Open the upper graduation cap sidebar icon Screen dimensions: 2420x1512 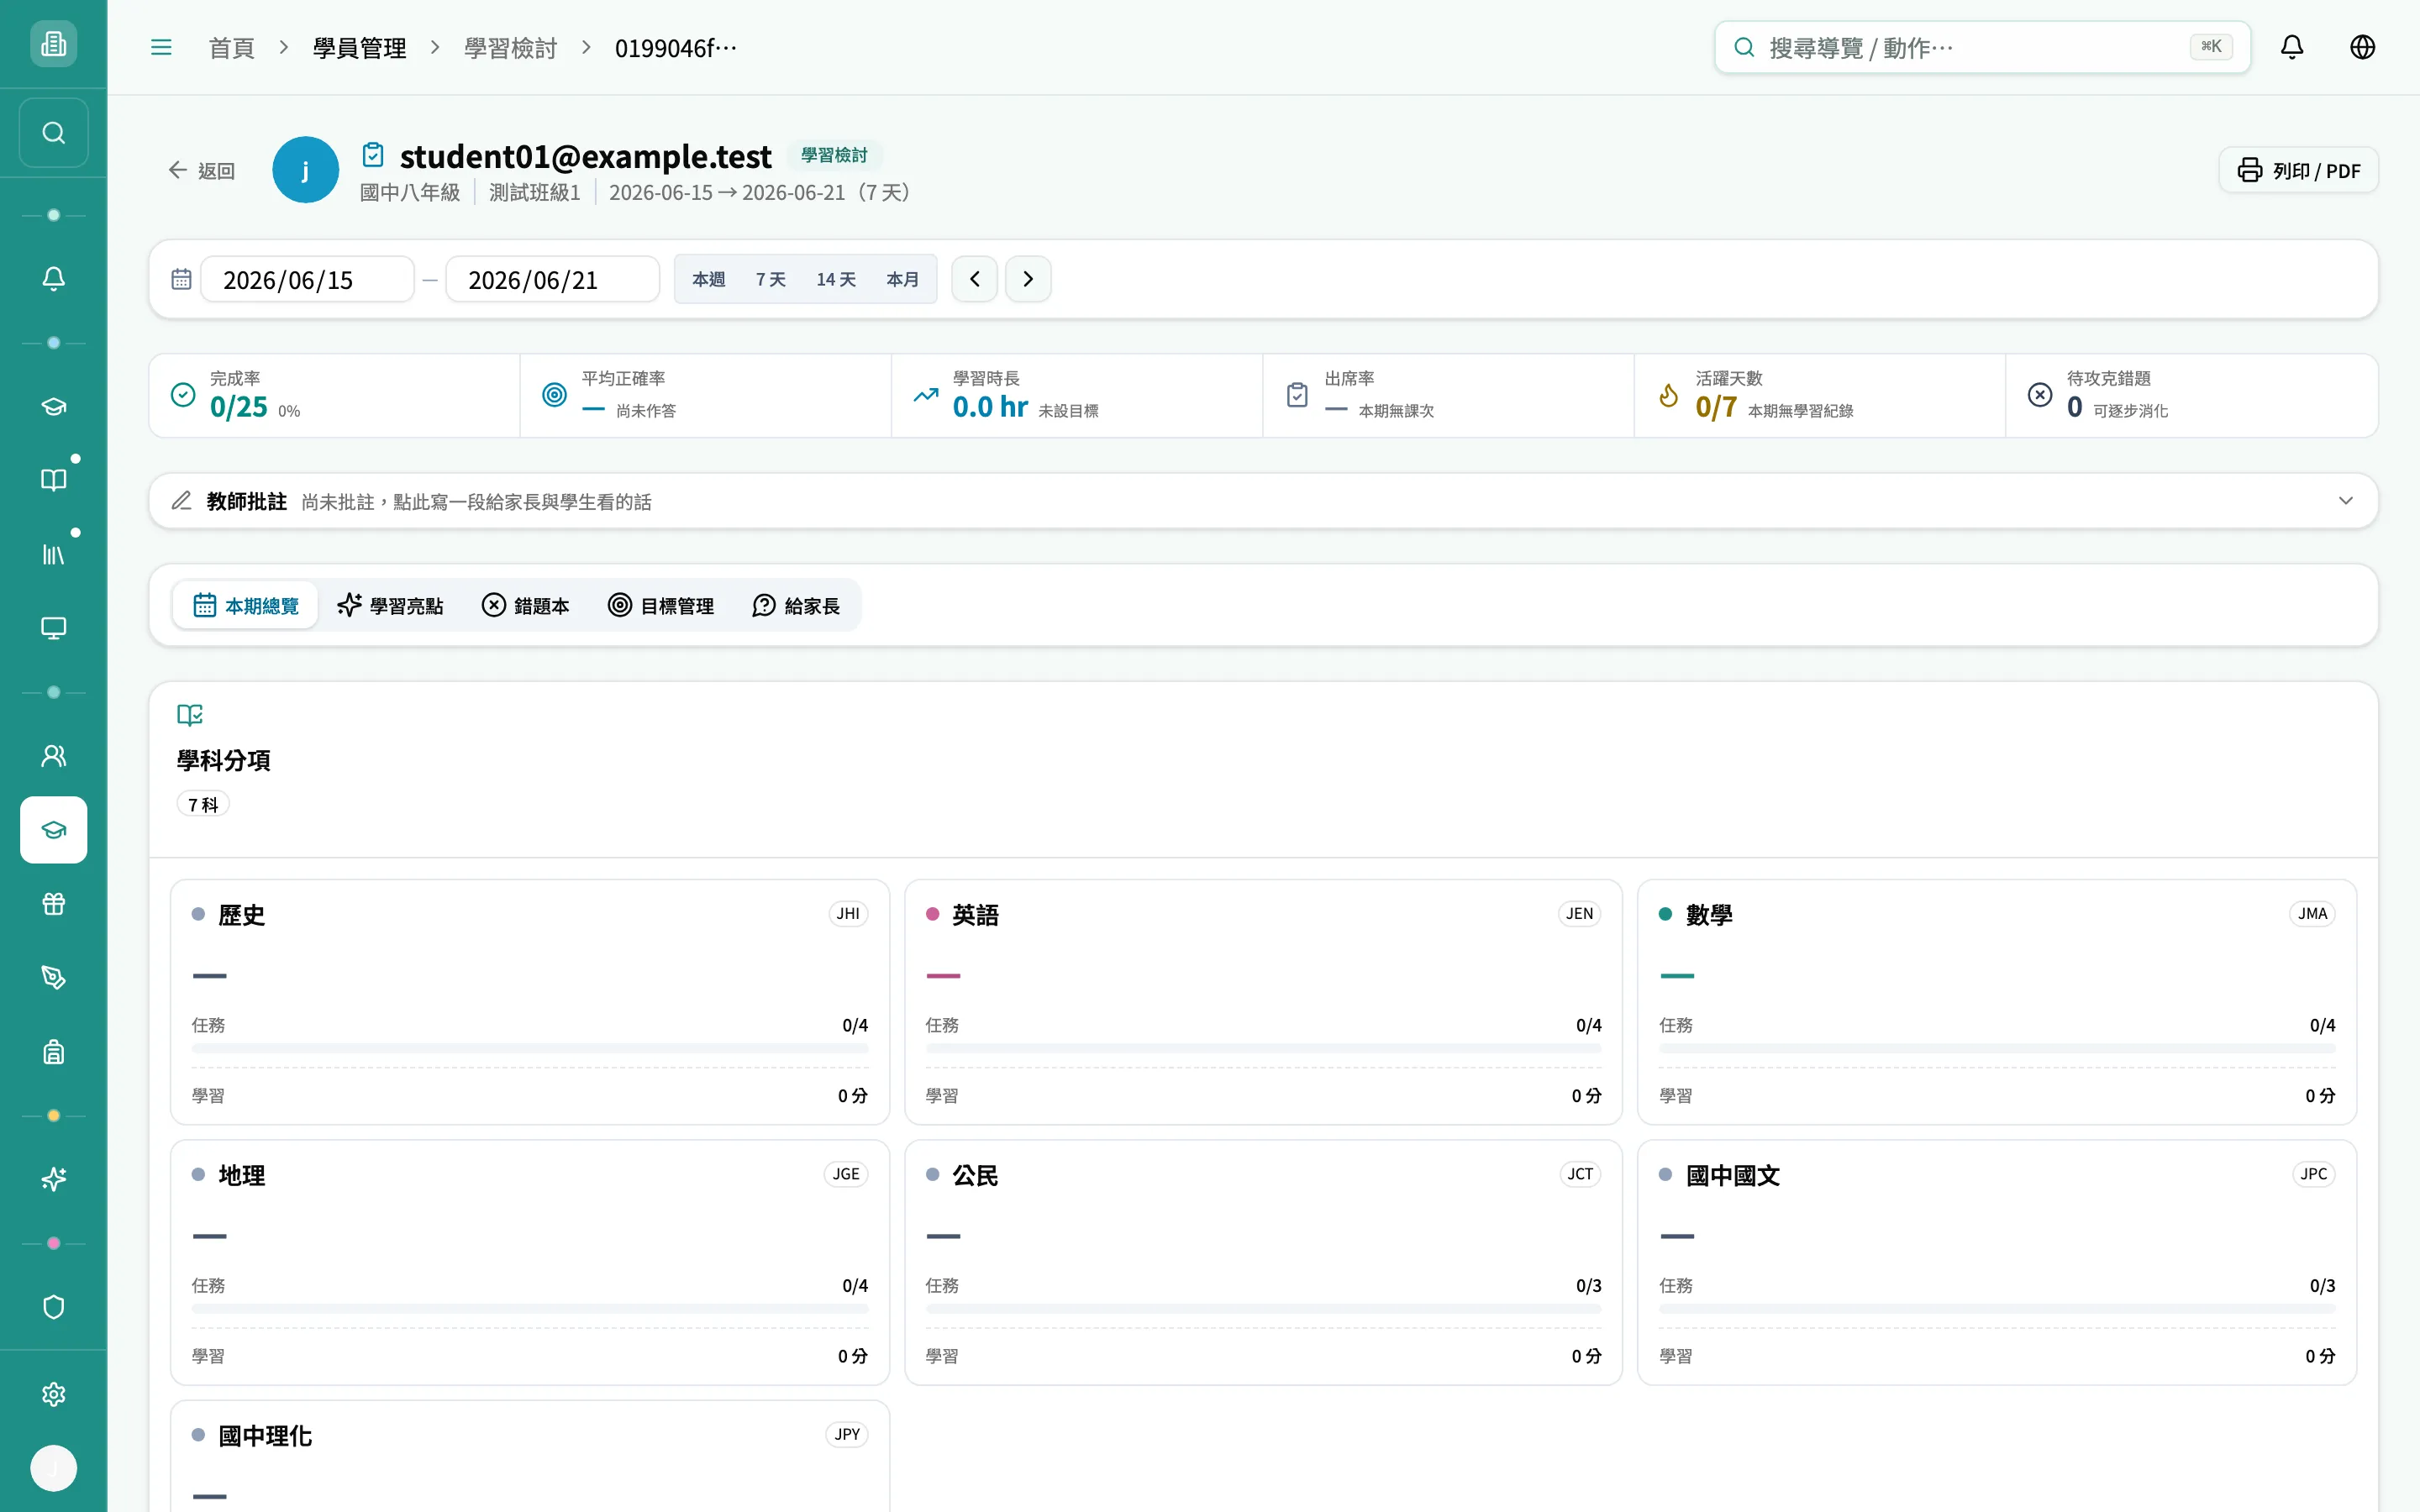[x=53, y=406]
